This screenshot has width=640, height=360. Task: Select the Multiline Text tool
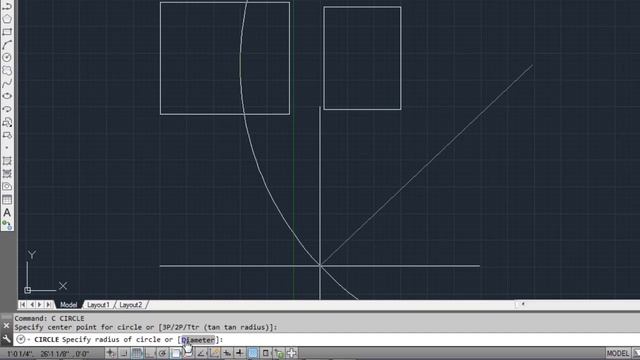coord(7,212)
